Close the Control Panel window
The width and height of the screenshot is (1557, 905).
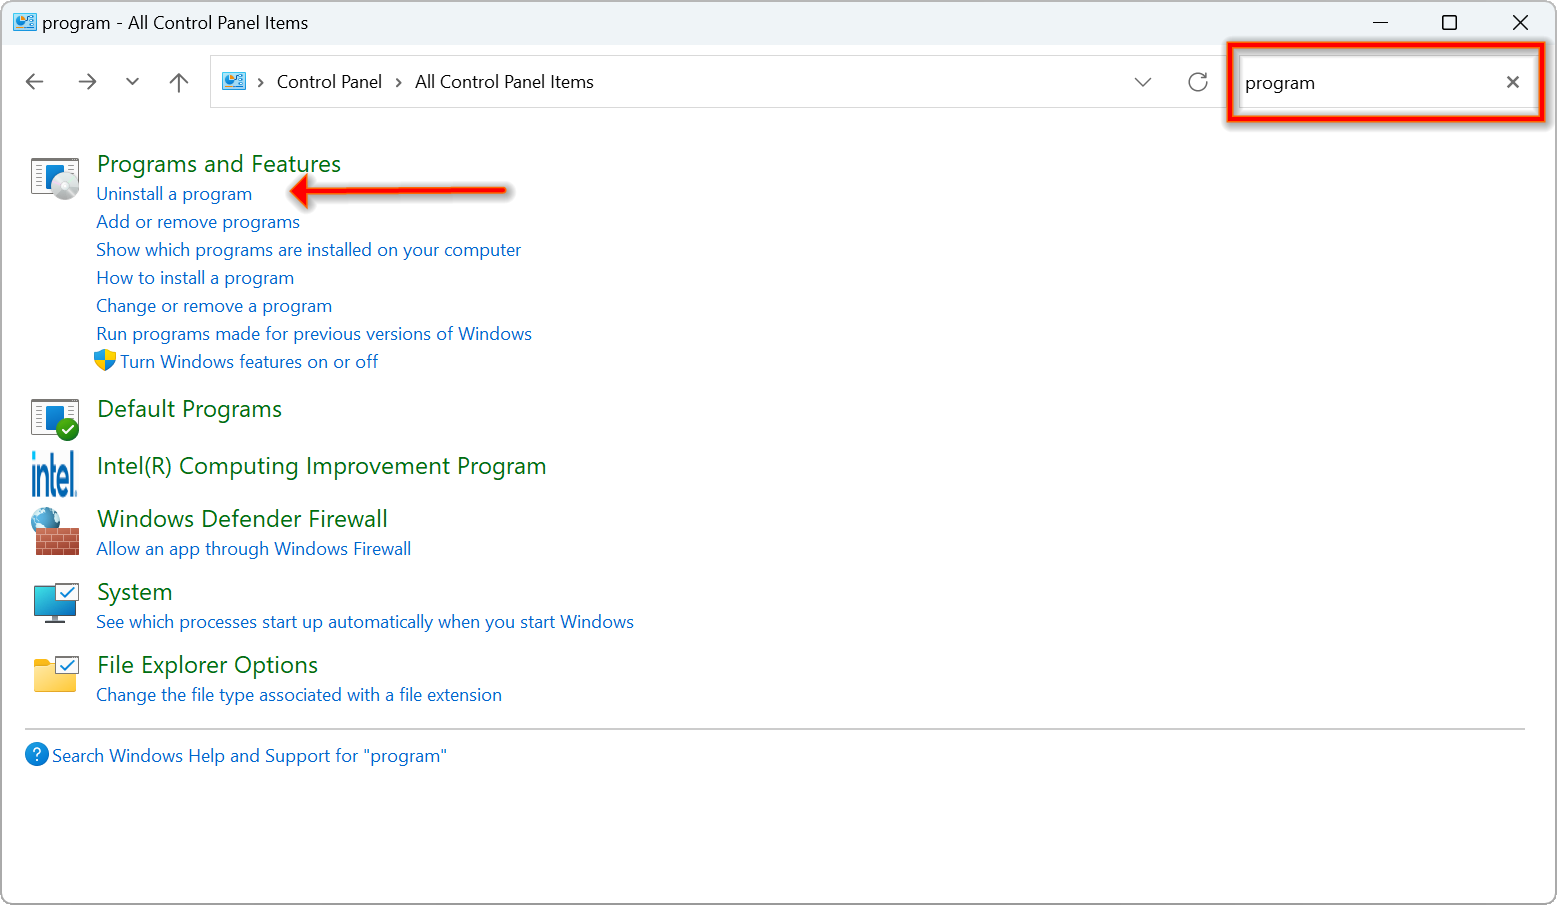pyautogui.click(x=1520, y=22)
